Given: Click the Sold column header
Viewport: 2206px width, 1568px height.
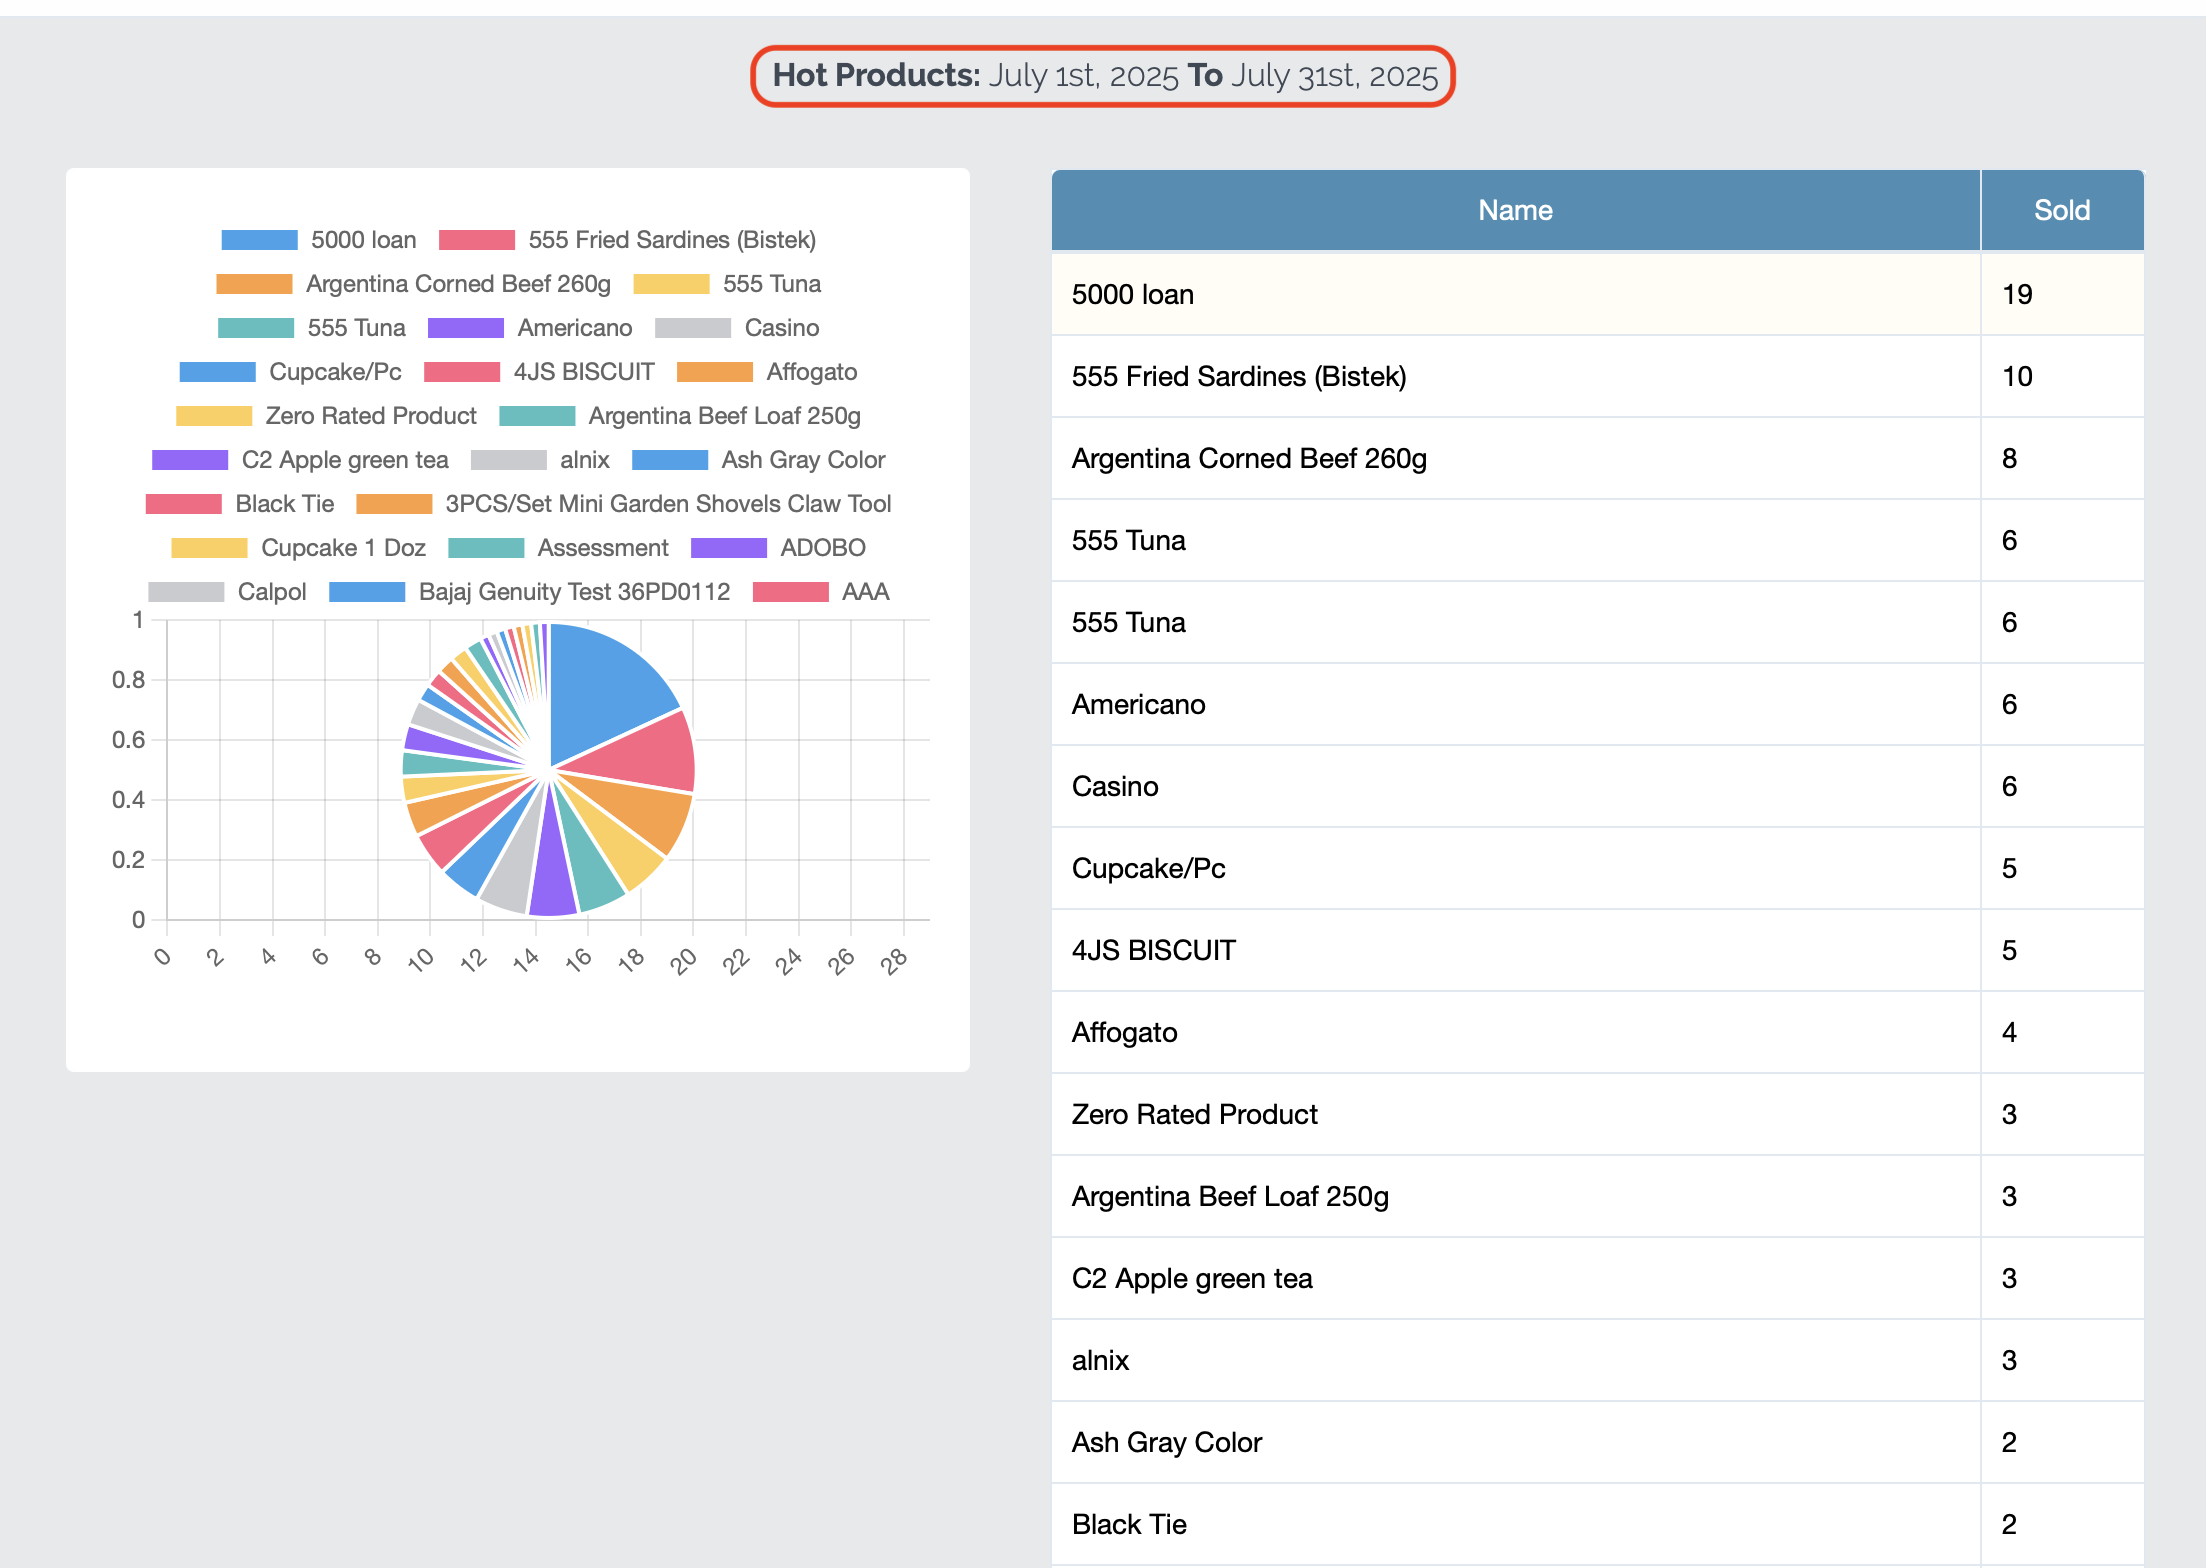Looking at the screenshot, I should [2061, 210].
